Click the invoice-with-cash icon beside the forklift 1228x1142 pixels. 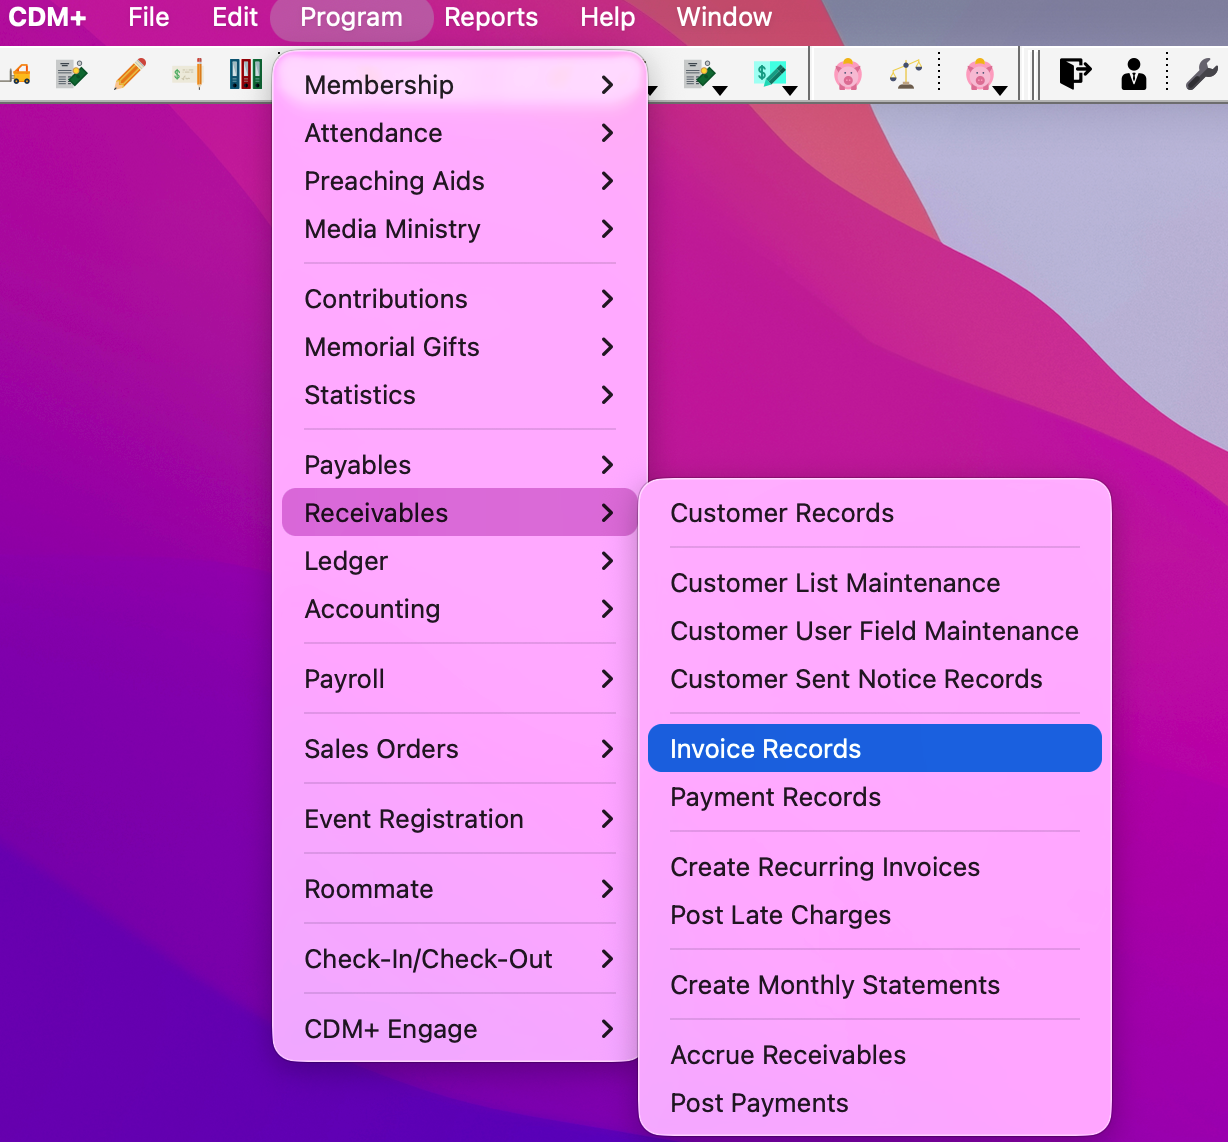pyautogui.click(x=71, y=74)
